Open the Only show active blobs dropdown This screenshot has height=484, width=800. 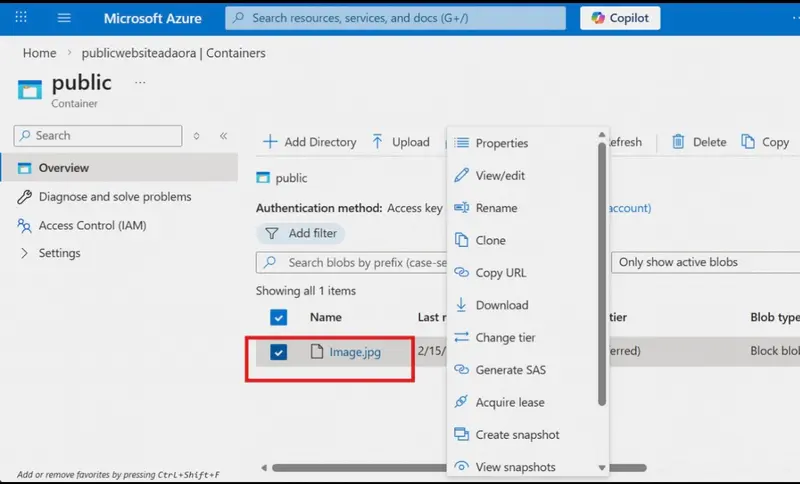tap(706, 262)
